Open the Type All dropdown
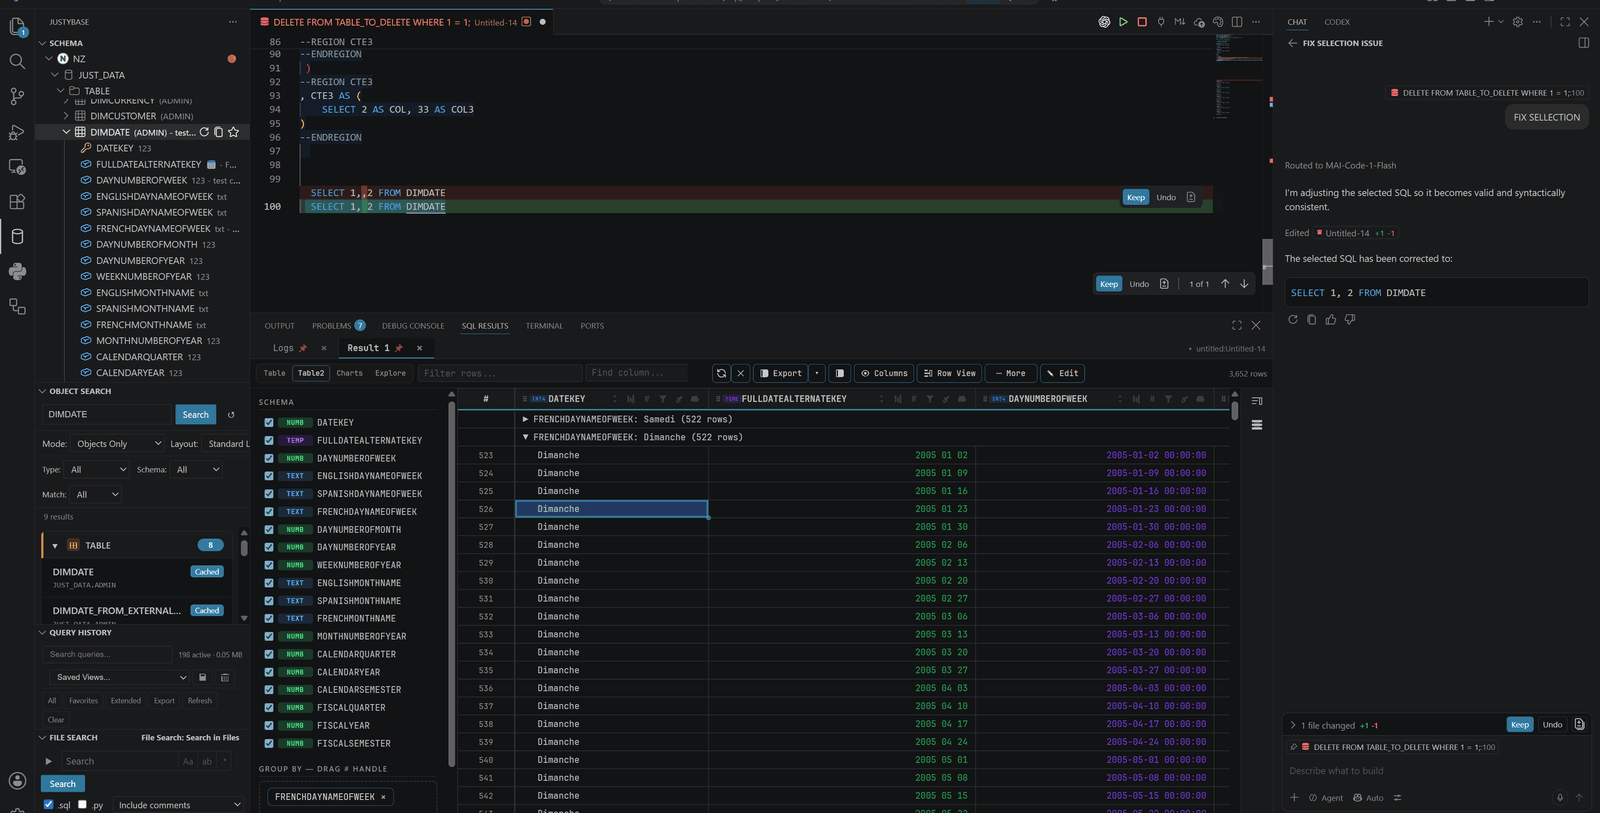Viewport: 1600px width, 813px height. tap(98, 469)
